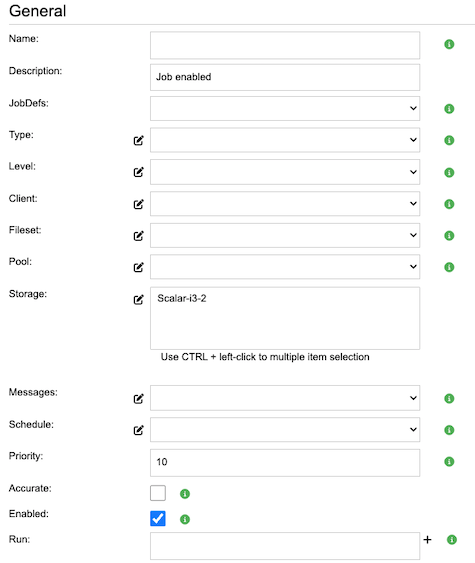This screenshot has width=475, height=563.
Task: Open the Messages dropdown
Action: [285, 398]
